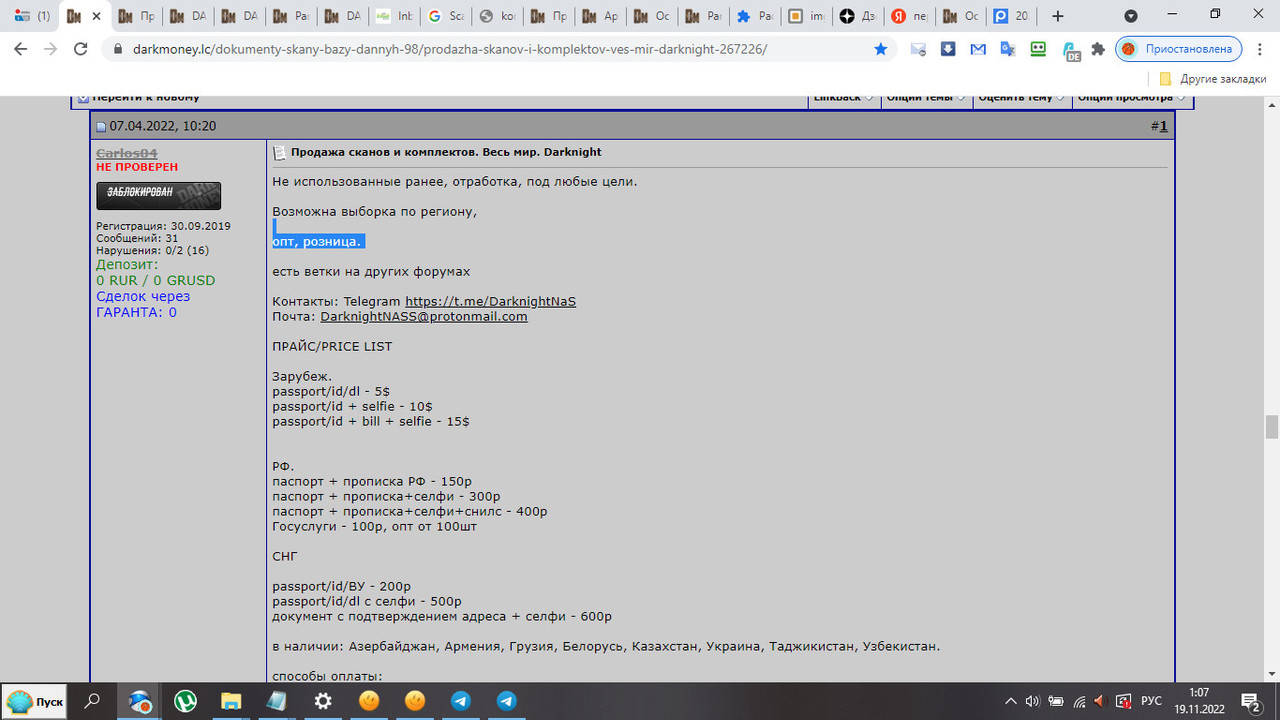Click the 'Госуслуги - 100р, опт от 100шт' line
This screenshot has height=720, width=1280.
(x=374, y=526)
